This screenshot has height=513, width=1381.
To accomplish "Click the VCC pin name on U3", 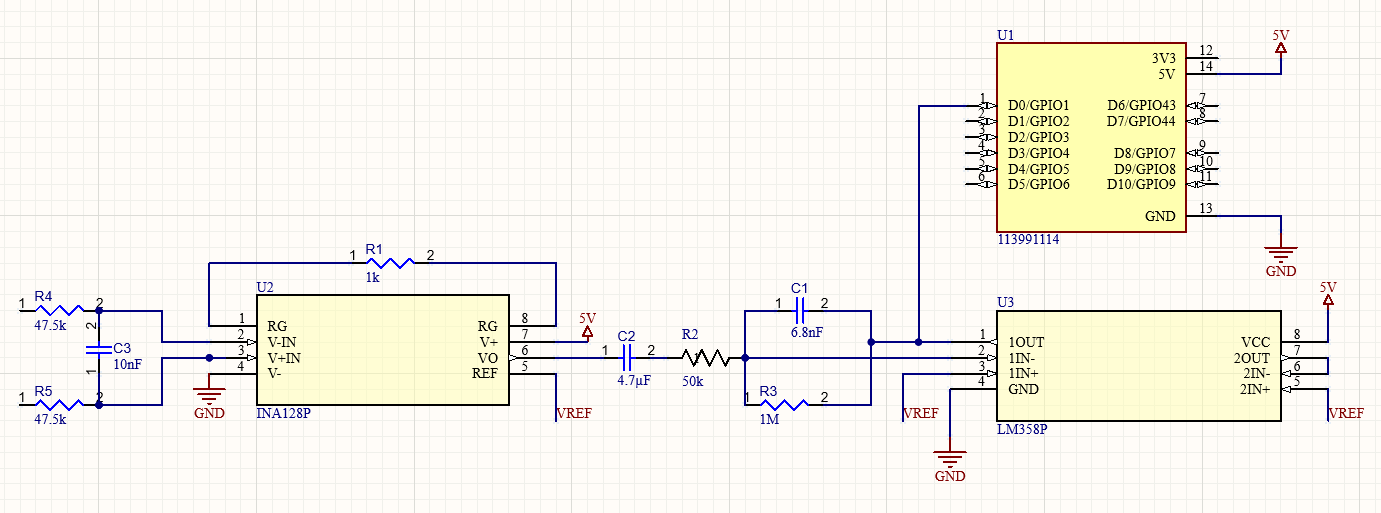I will 1256,342.
